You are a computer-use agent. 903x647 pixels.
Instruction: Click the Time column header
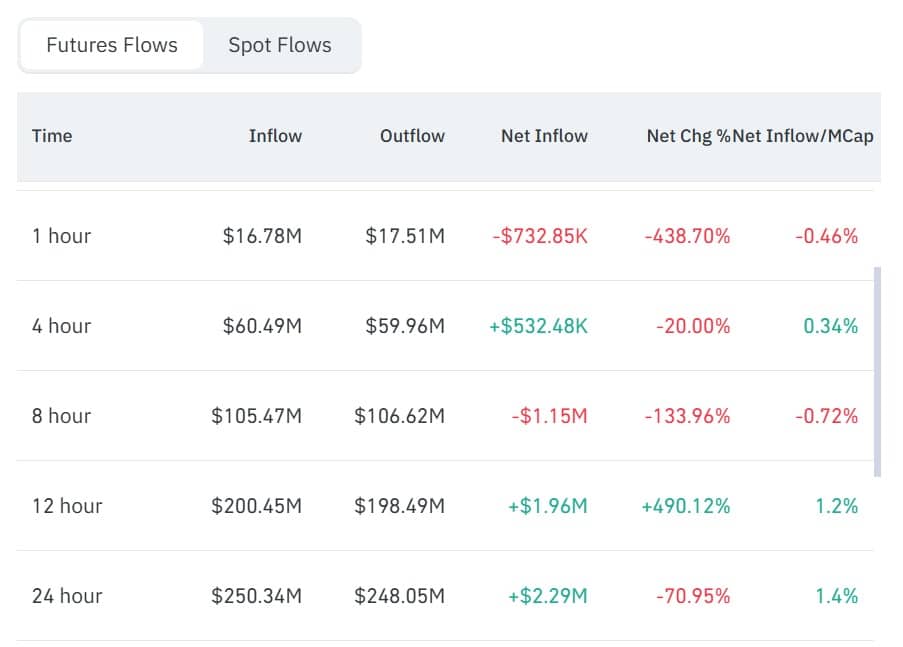tap(51, 136)
